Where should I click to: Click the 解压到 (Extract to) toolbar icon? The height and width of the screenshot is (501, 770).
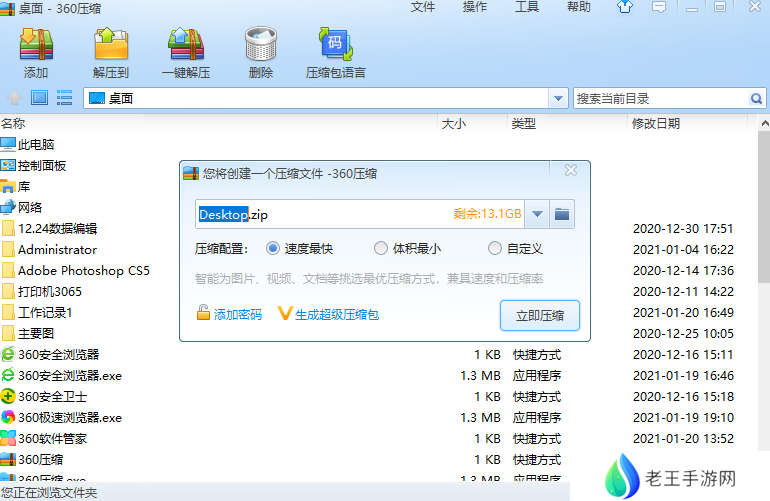tap(111, 44)
